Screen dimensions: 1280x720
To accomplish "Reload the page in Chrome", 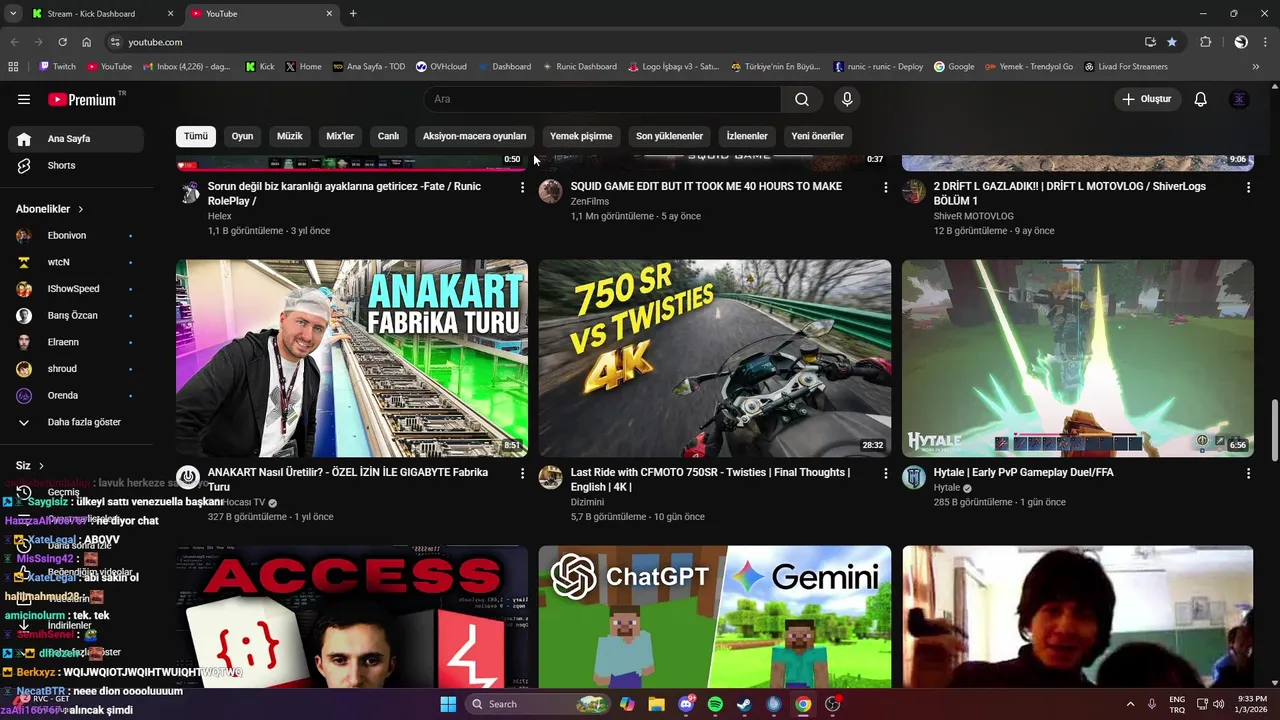I will pos(62,42).
